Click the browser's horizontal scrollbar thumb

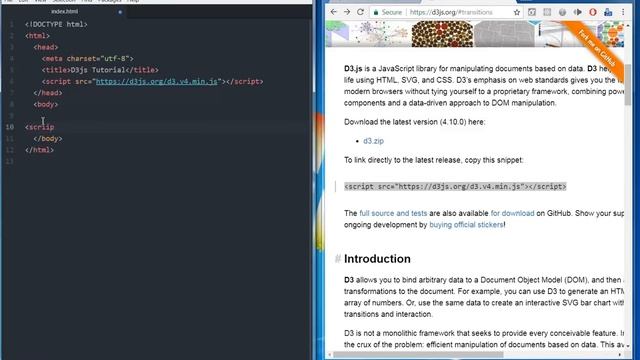pos(418,355)
